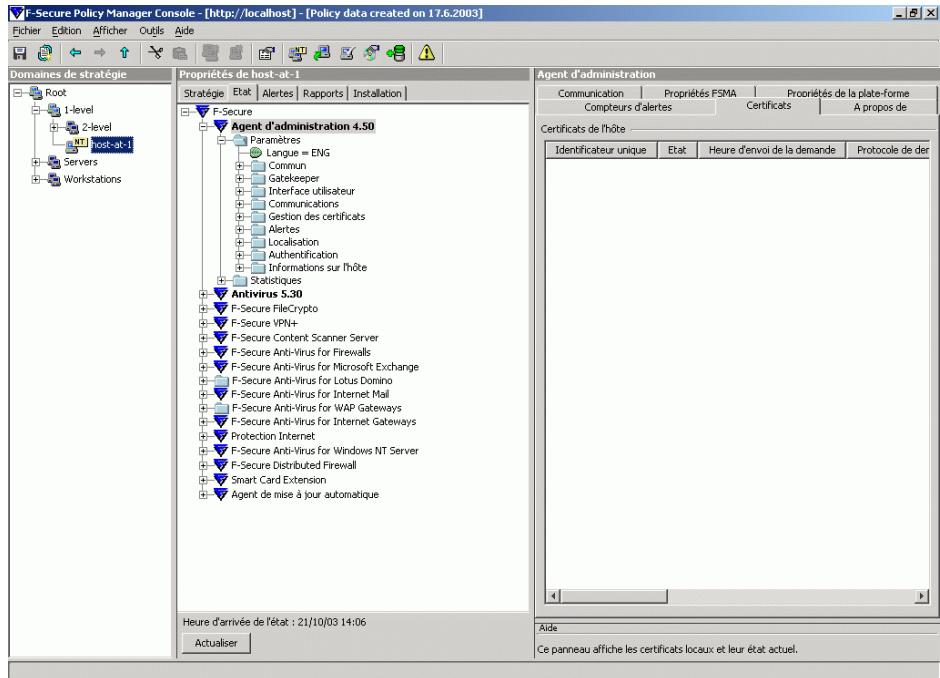This screenshot has height=678, width=940.
Task: Open the Aide menu
Action: [184, 31]
